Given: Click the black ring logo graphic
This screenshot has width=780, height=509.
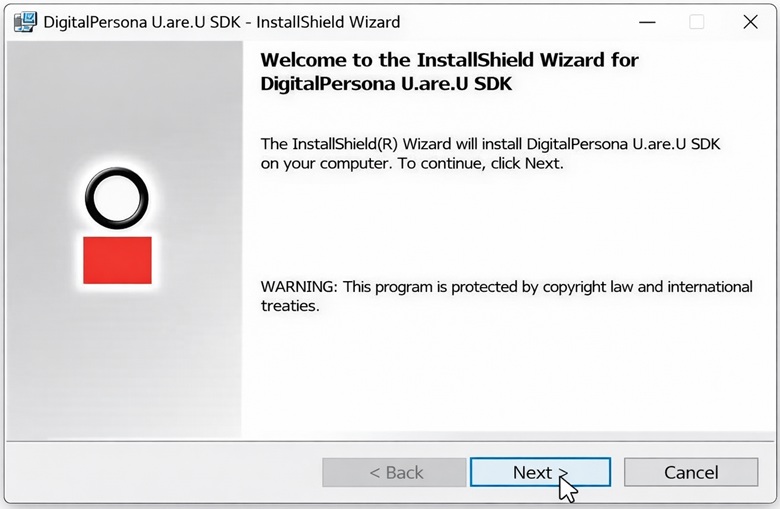Looking at the screenshot, I should 116,197.
